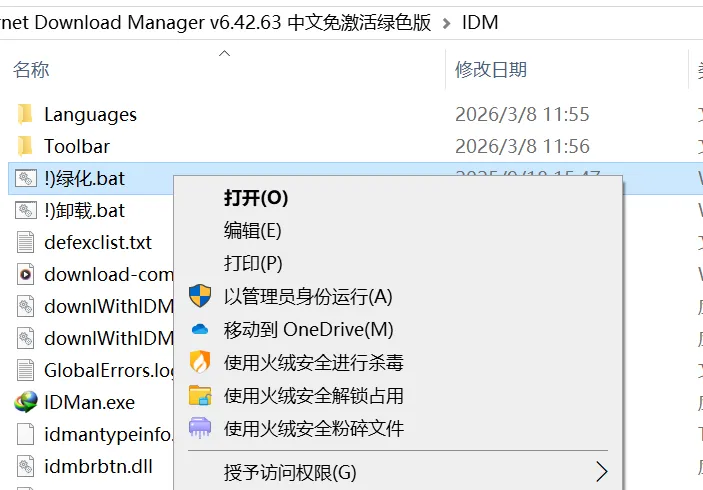Screen dimensions: 703x490
Task: Expand the 授予访问权限(G) submenu arrow
Action: [x=602, y=472]
